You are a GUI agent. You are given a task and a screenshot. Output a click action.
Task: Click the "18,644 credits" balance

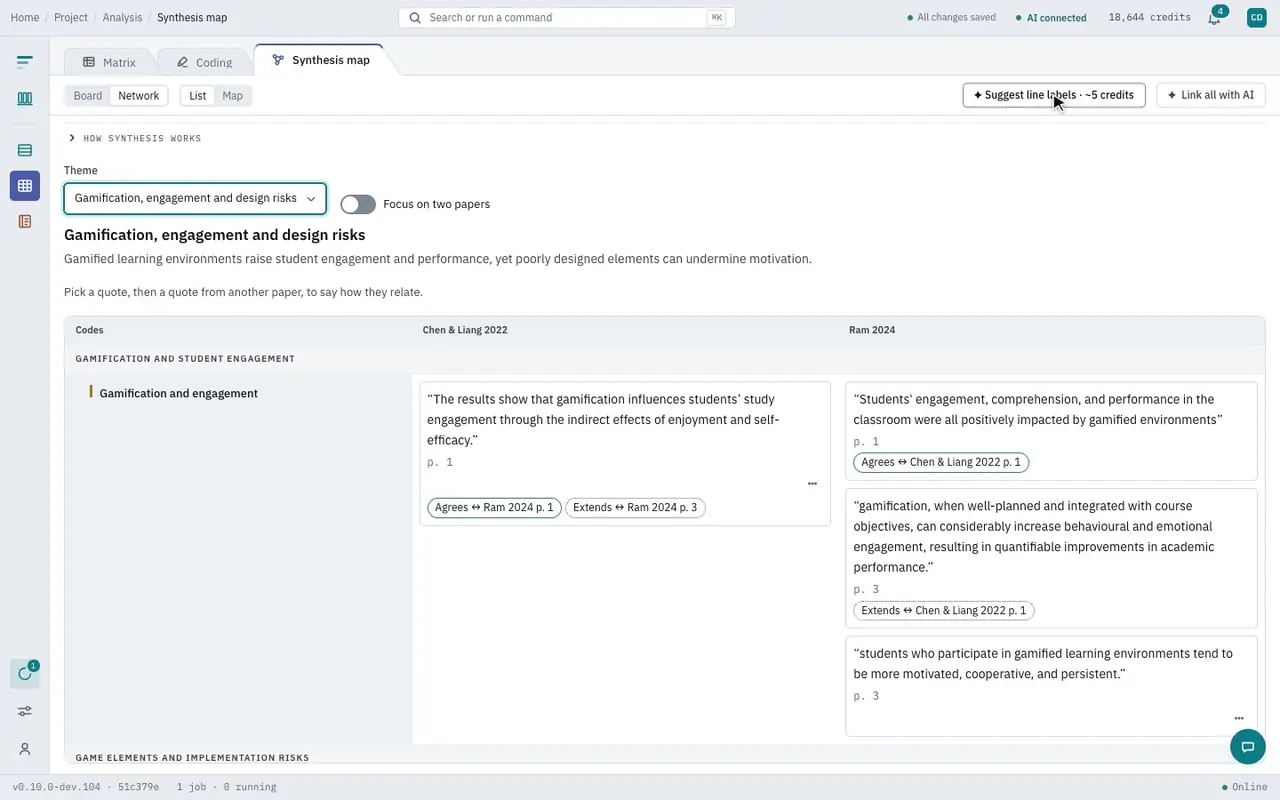(1150, 18)
